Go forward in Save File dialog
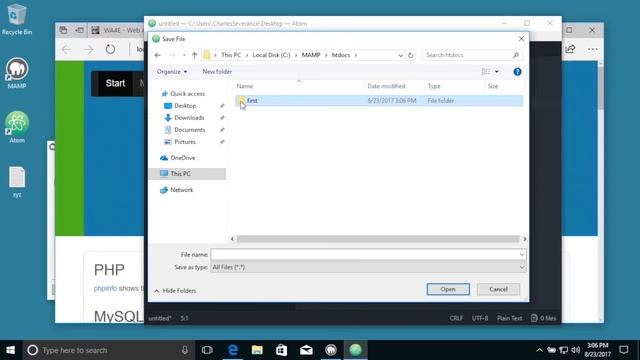 click(172, 55)
